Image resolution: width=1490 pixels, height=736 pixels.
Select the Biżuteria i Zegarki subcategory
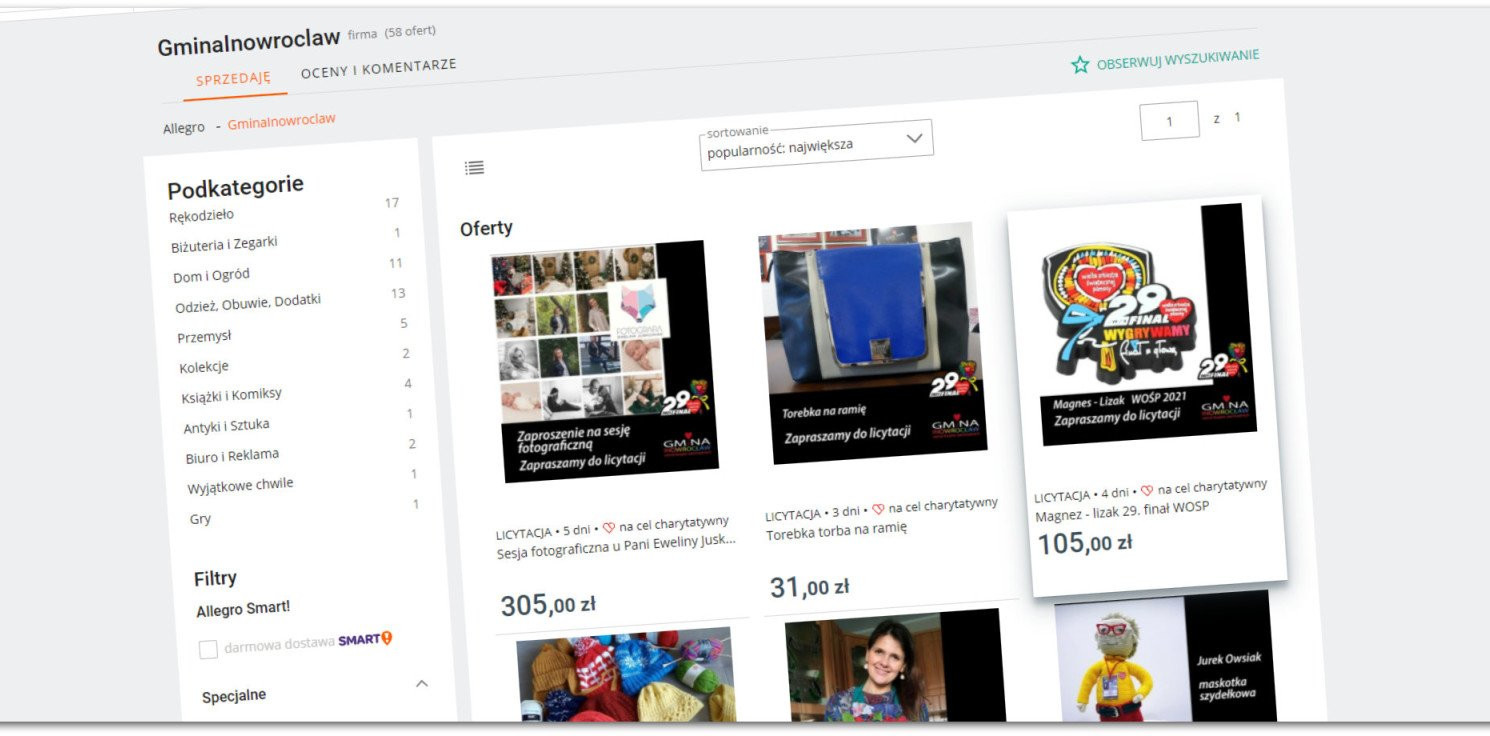(224, 244)
